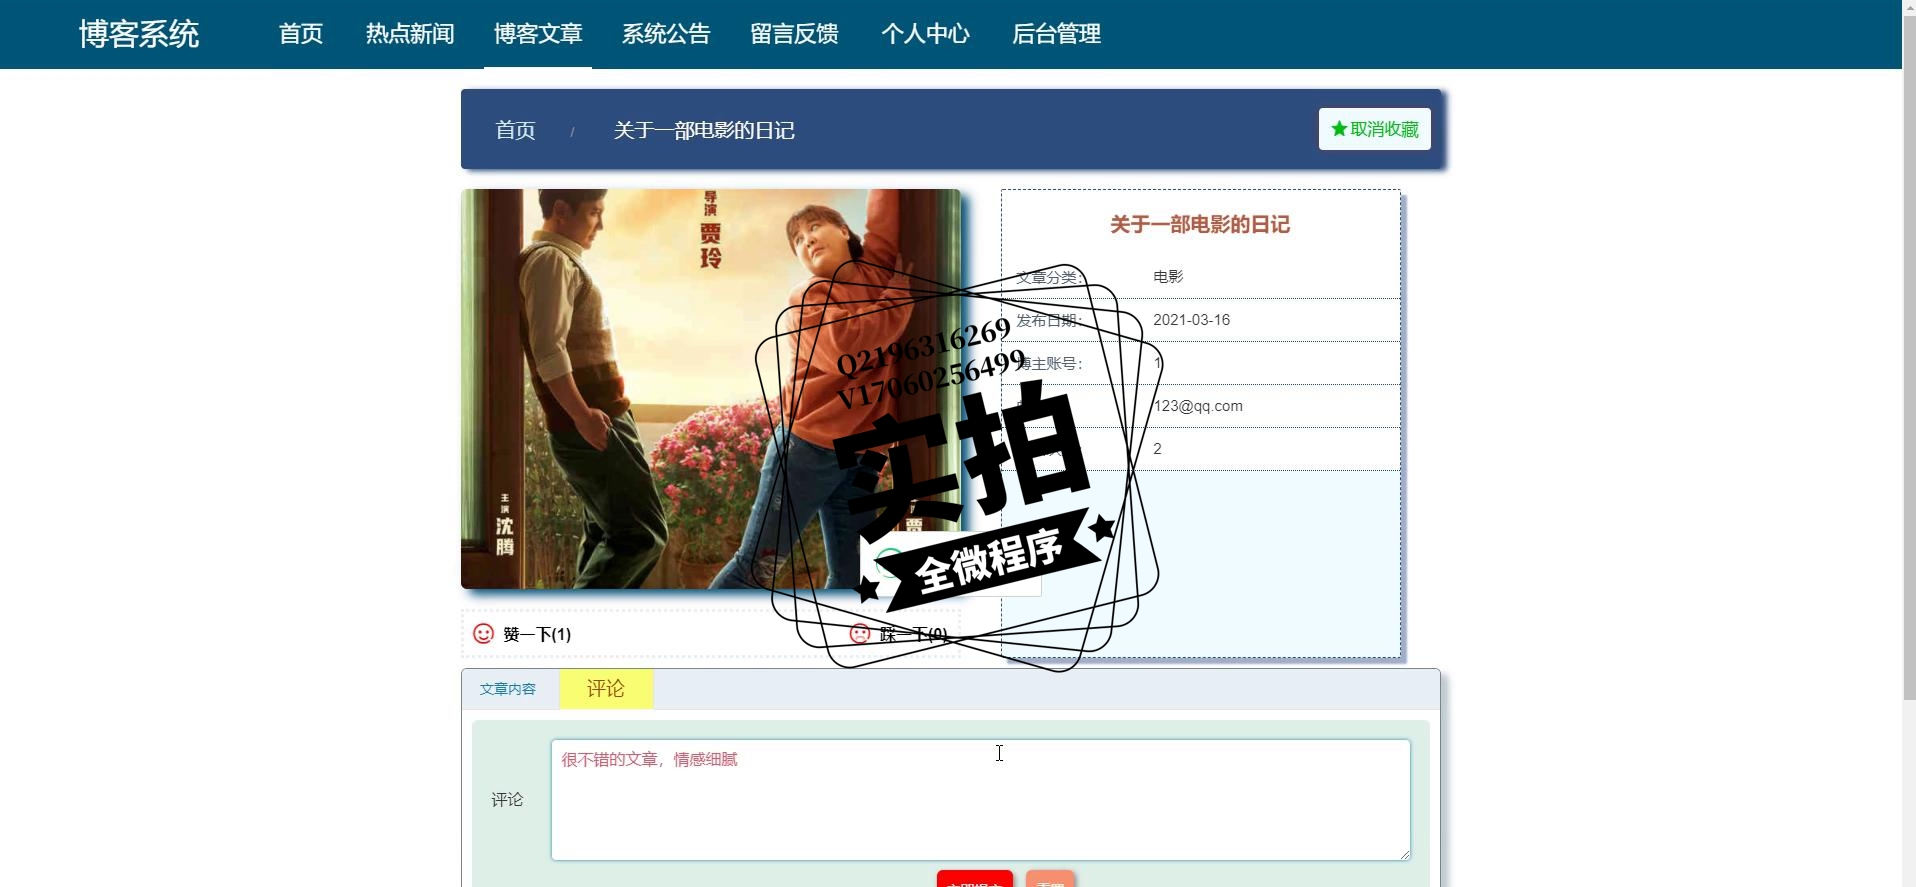The height and width of the screenshot is (887, 1916).
Task: Click the star icon on 取消收藏
Action: [1339, 129]
